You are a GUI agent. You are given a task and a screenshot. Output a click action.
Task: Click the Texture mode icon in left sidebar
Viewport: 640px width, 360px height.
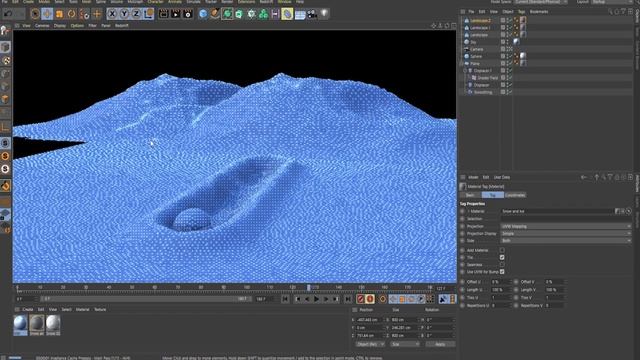(x=5, y=60)
